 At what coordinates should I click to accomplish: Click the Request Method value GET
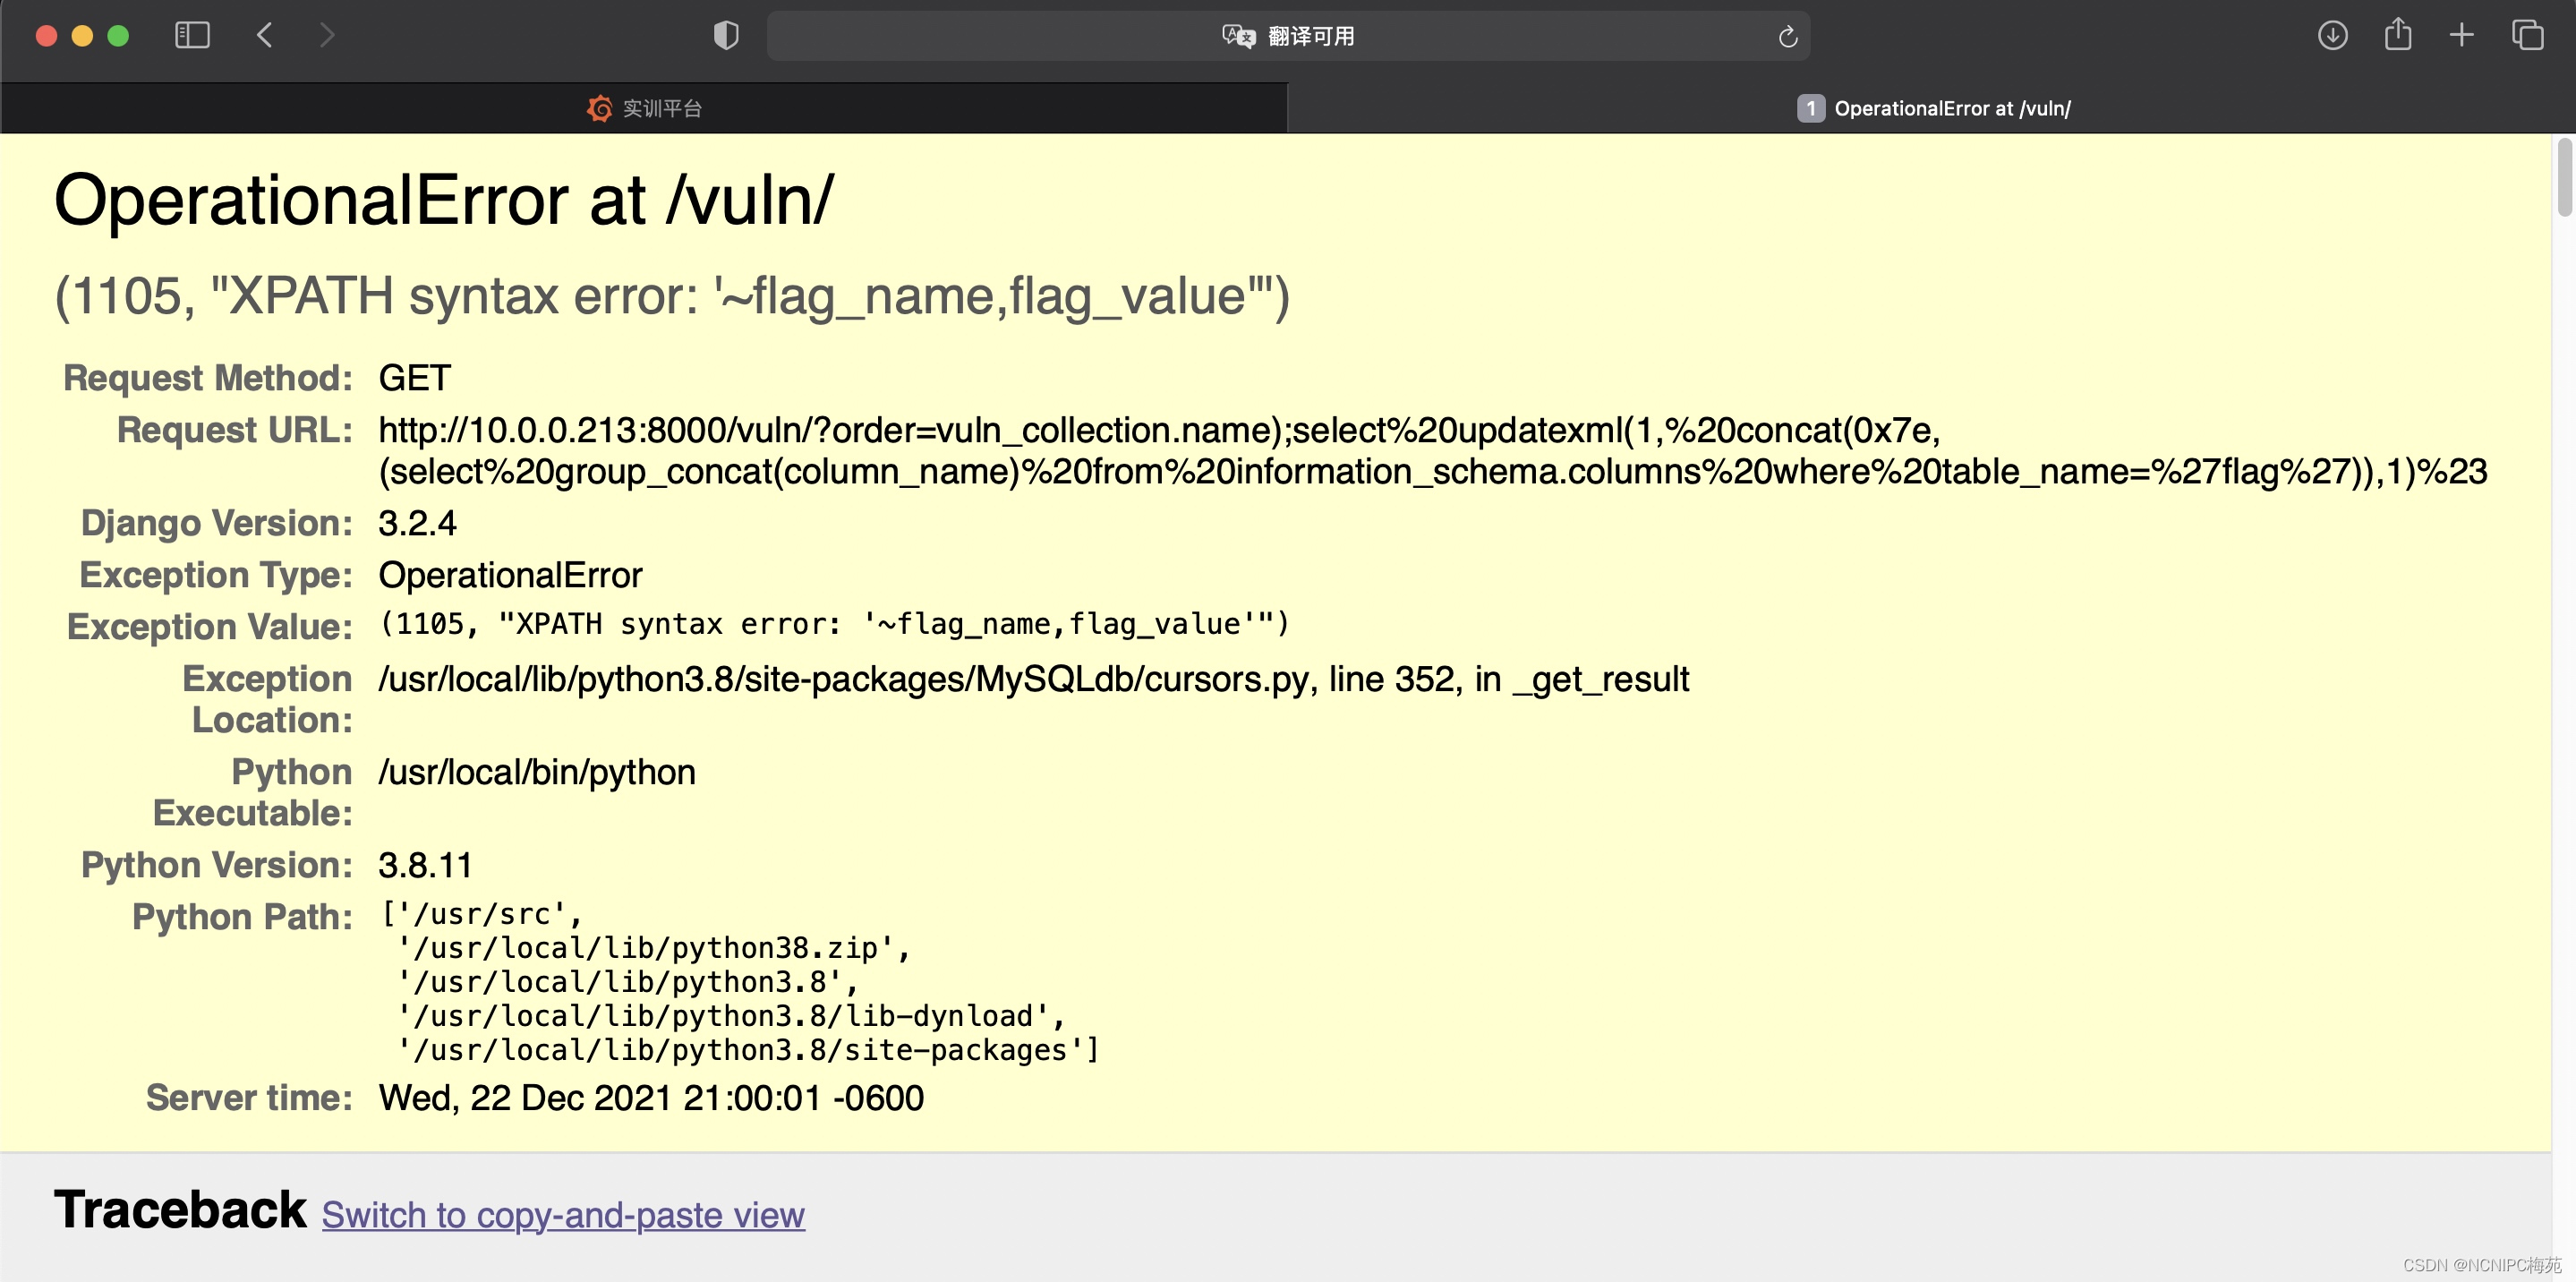click(415, 378)
